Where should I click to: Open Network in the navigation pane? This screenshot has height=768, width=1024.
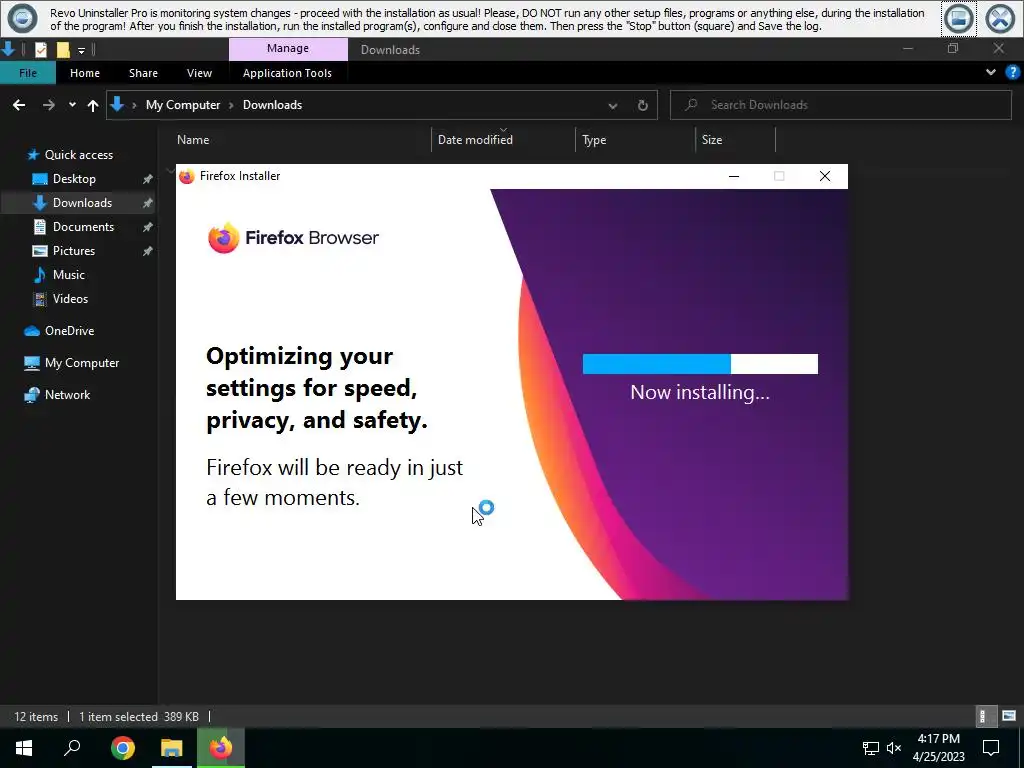[67, 395]
